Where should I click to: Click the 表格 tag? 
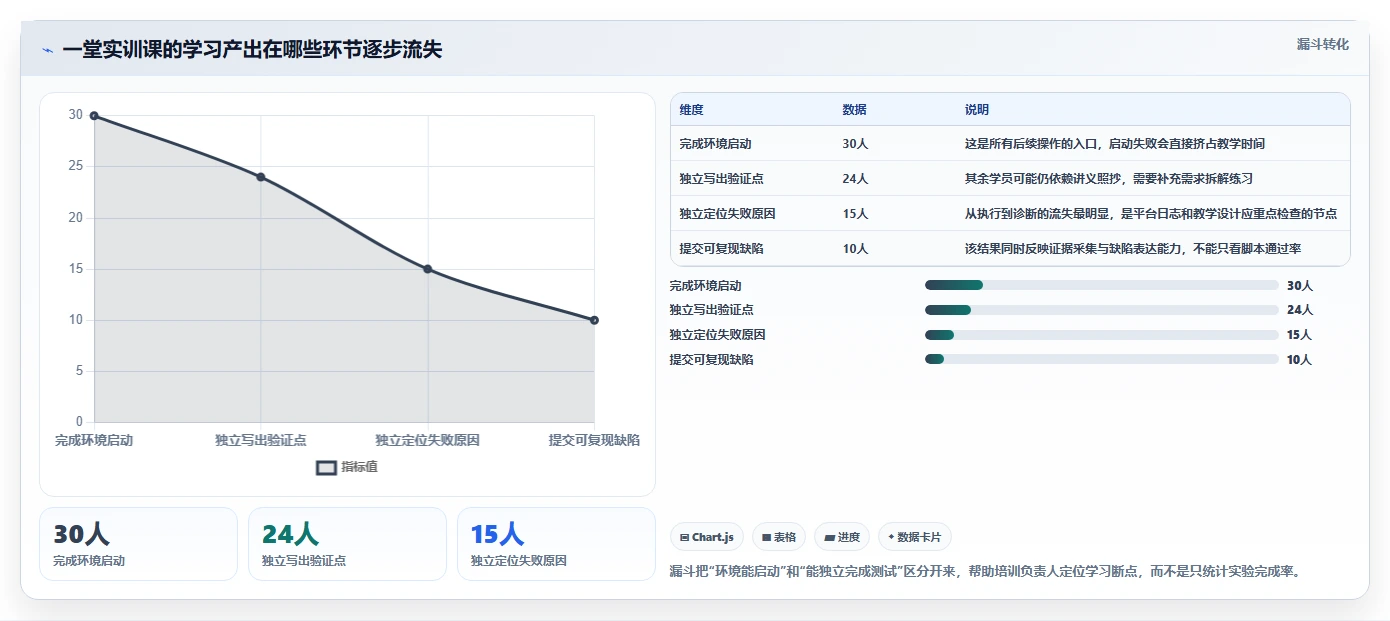point(779,537)
